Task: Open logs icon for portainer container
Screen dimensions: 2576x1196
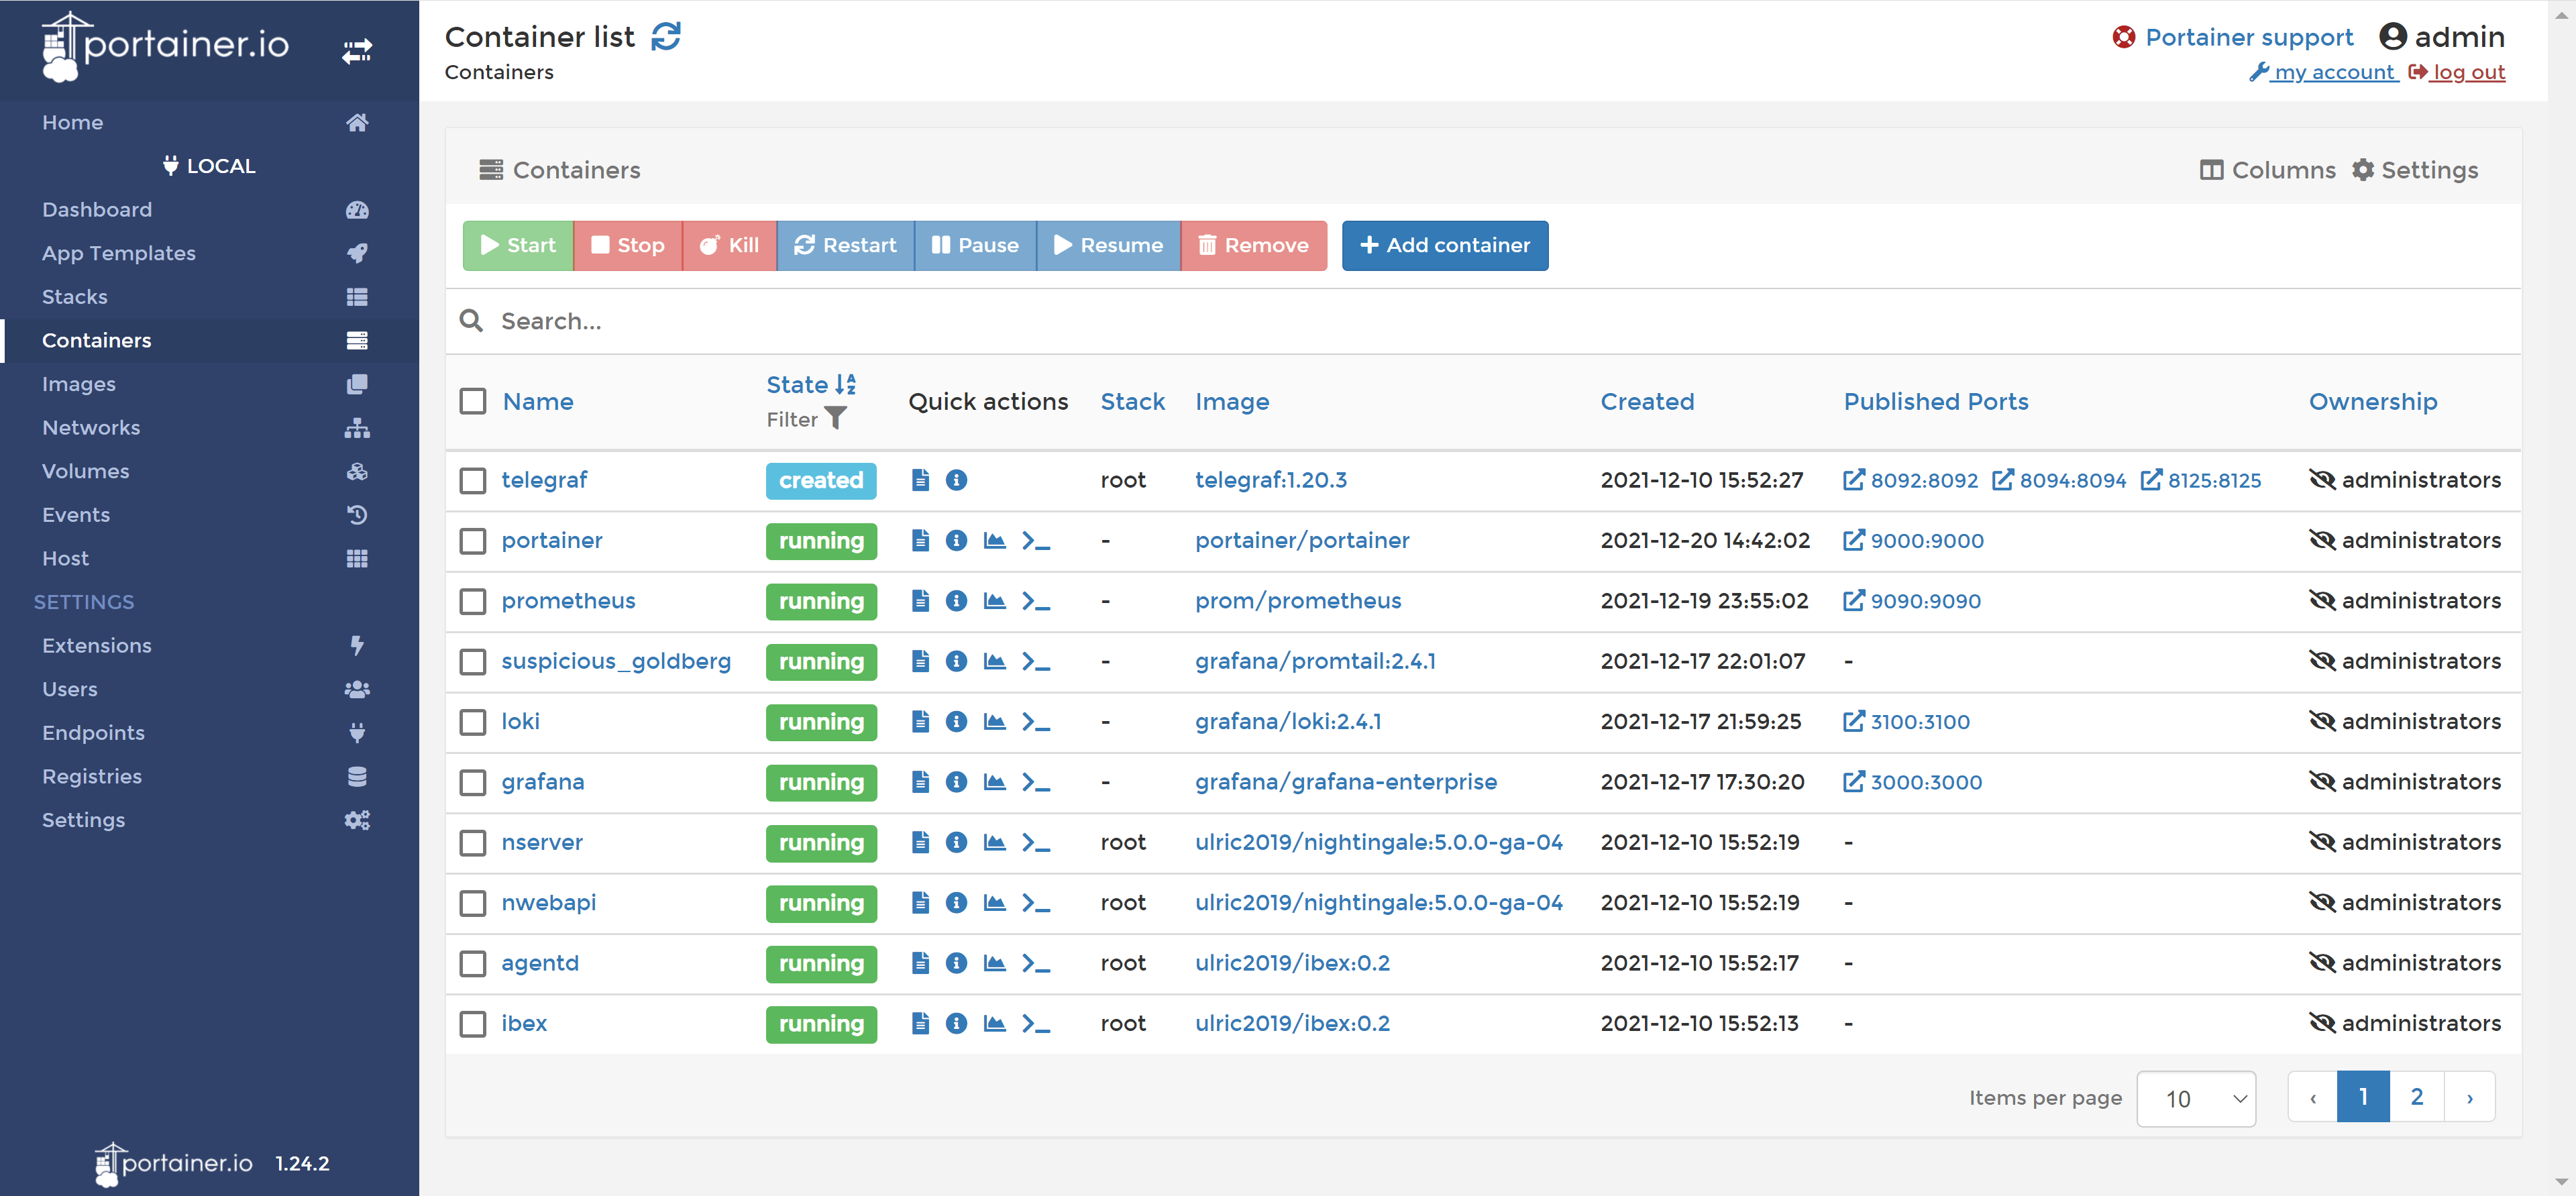Action: click(920, 541)
